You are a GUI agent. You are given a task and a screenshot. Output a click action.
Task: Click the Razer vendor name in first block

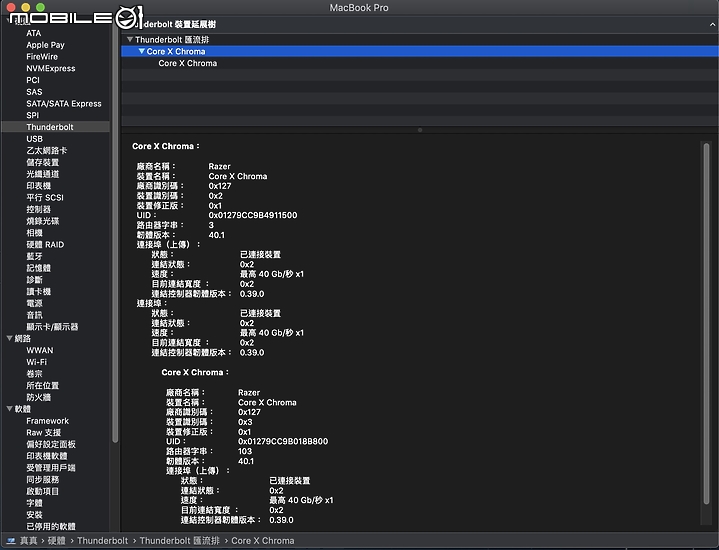(x=219, y=167)
